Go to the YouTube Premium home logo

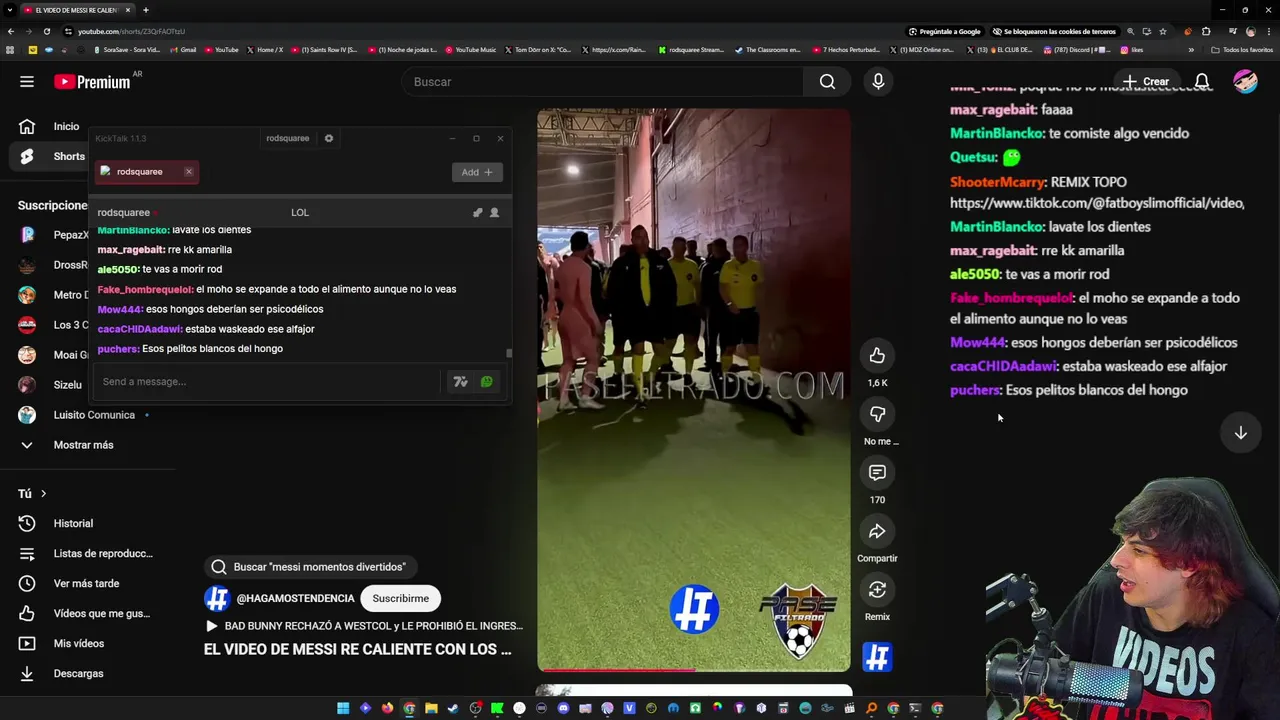pos(92,82)
